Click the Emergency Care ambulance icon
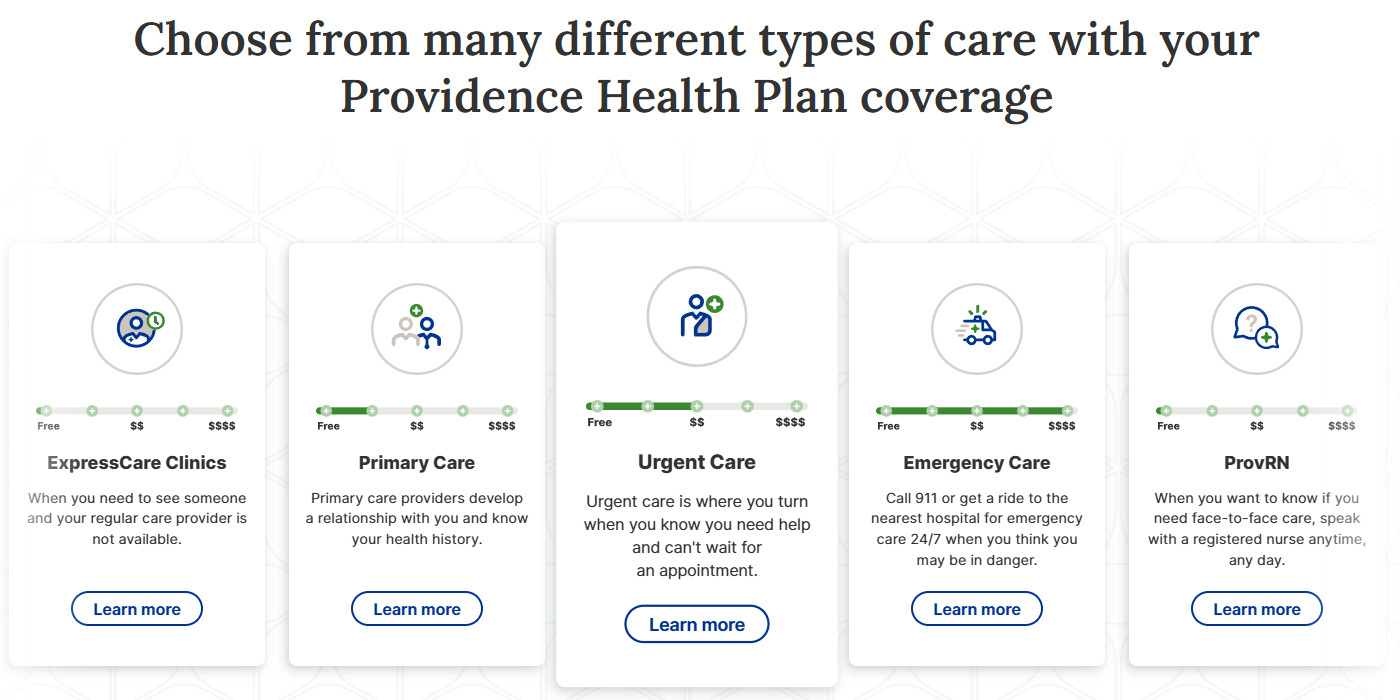1400x700 pixels. coord(977,328)
